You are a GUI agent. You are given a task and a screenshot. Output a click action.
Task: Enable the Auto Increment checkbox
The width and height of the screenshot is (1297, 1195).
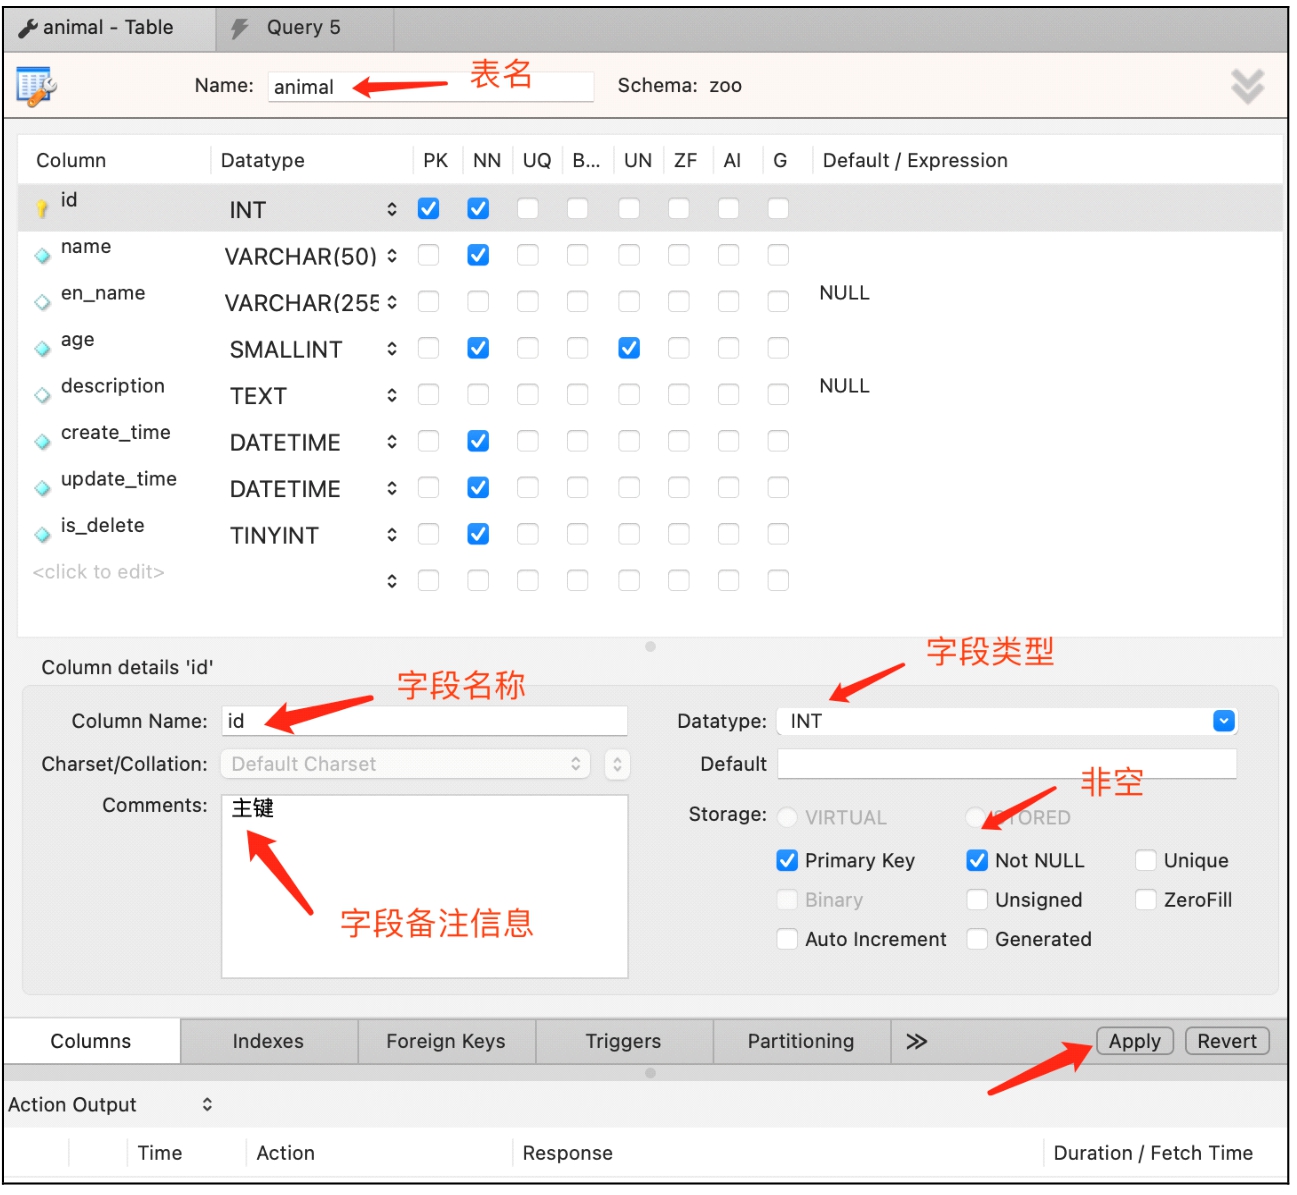(x=787, y=939)
